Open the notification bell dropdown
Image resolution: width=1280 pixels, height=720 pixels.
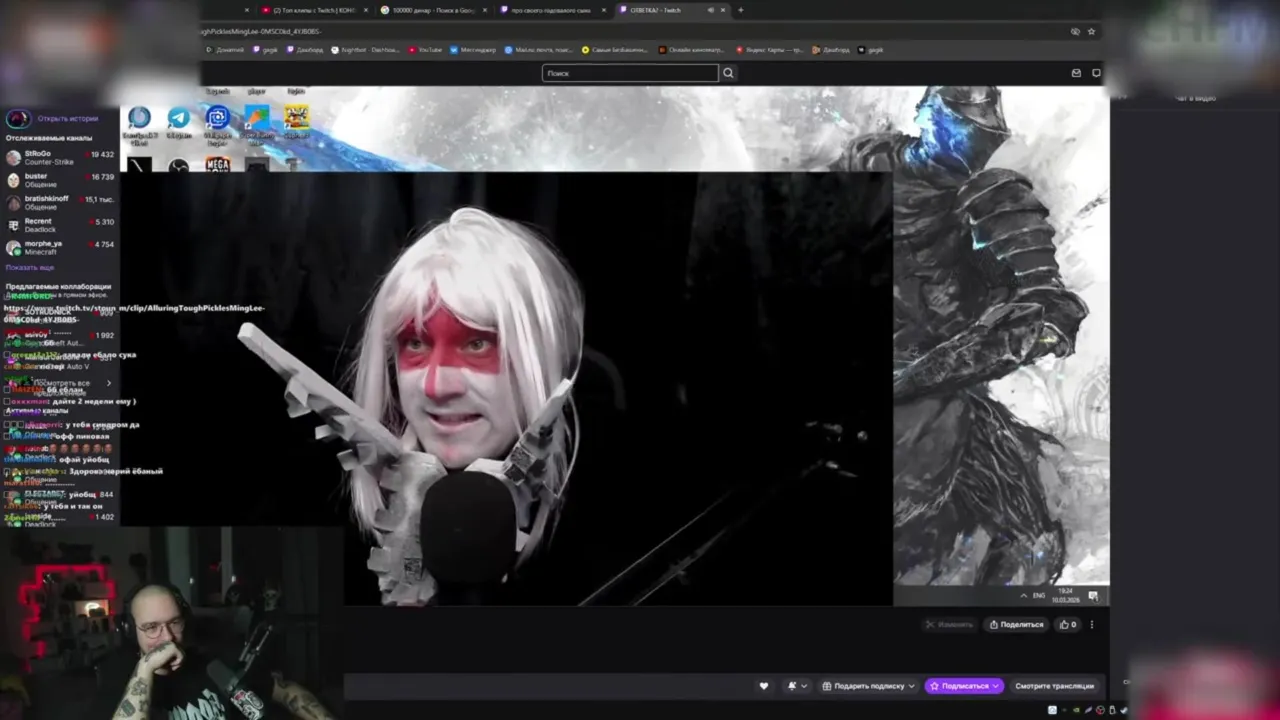(x=797, y=686)
